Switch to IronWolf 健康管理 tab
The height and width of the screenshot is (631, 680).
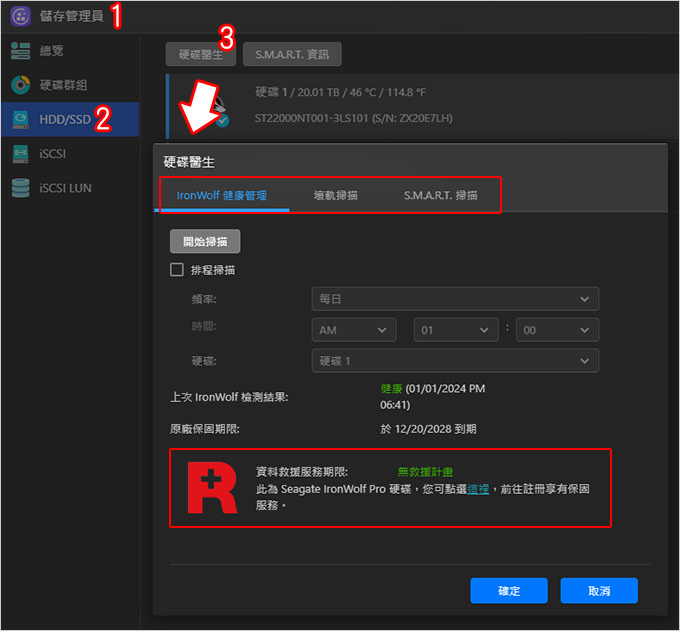(222, 195)
